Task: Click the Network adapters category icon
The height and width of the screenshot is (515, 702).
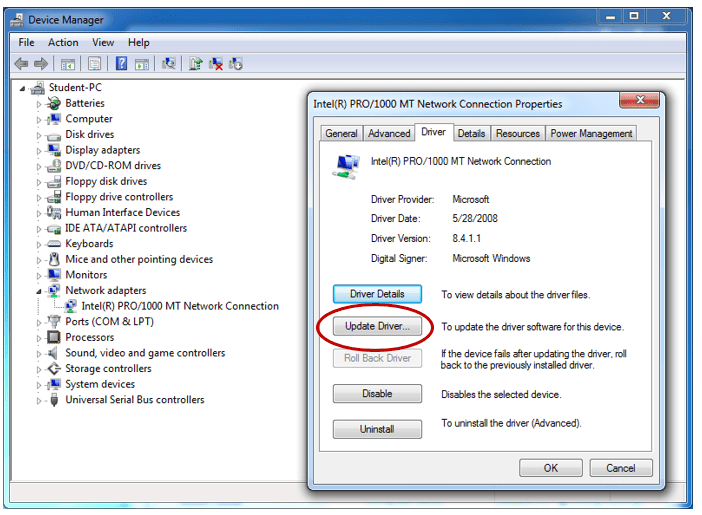Action: click(x=54, y=291)
